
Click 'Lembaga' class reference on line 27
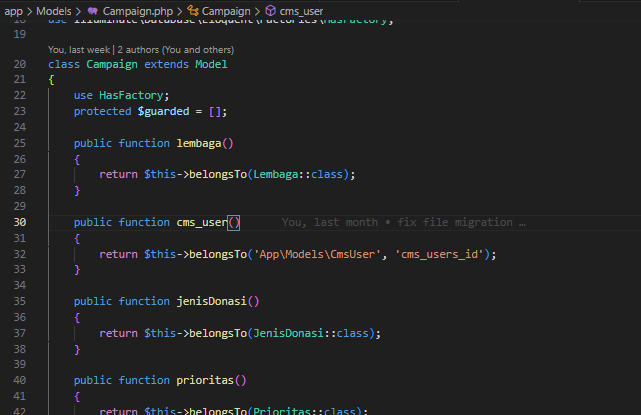coord(276,174)
